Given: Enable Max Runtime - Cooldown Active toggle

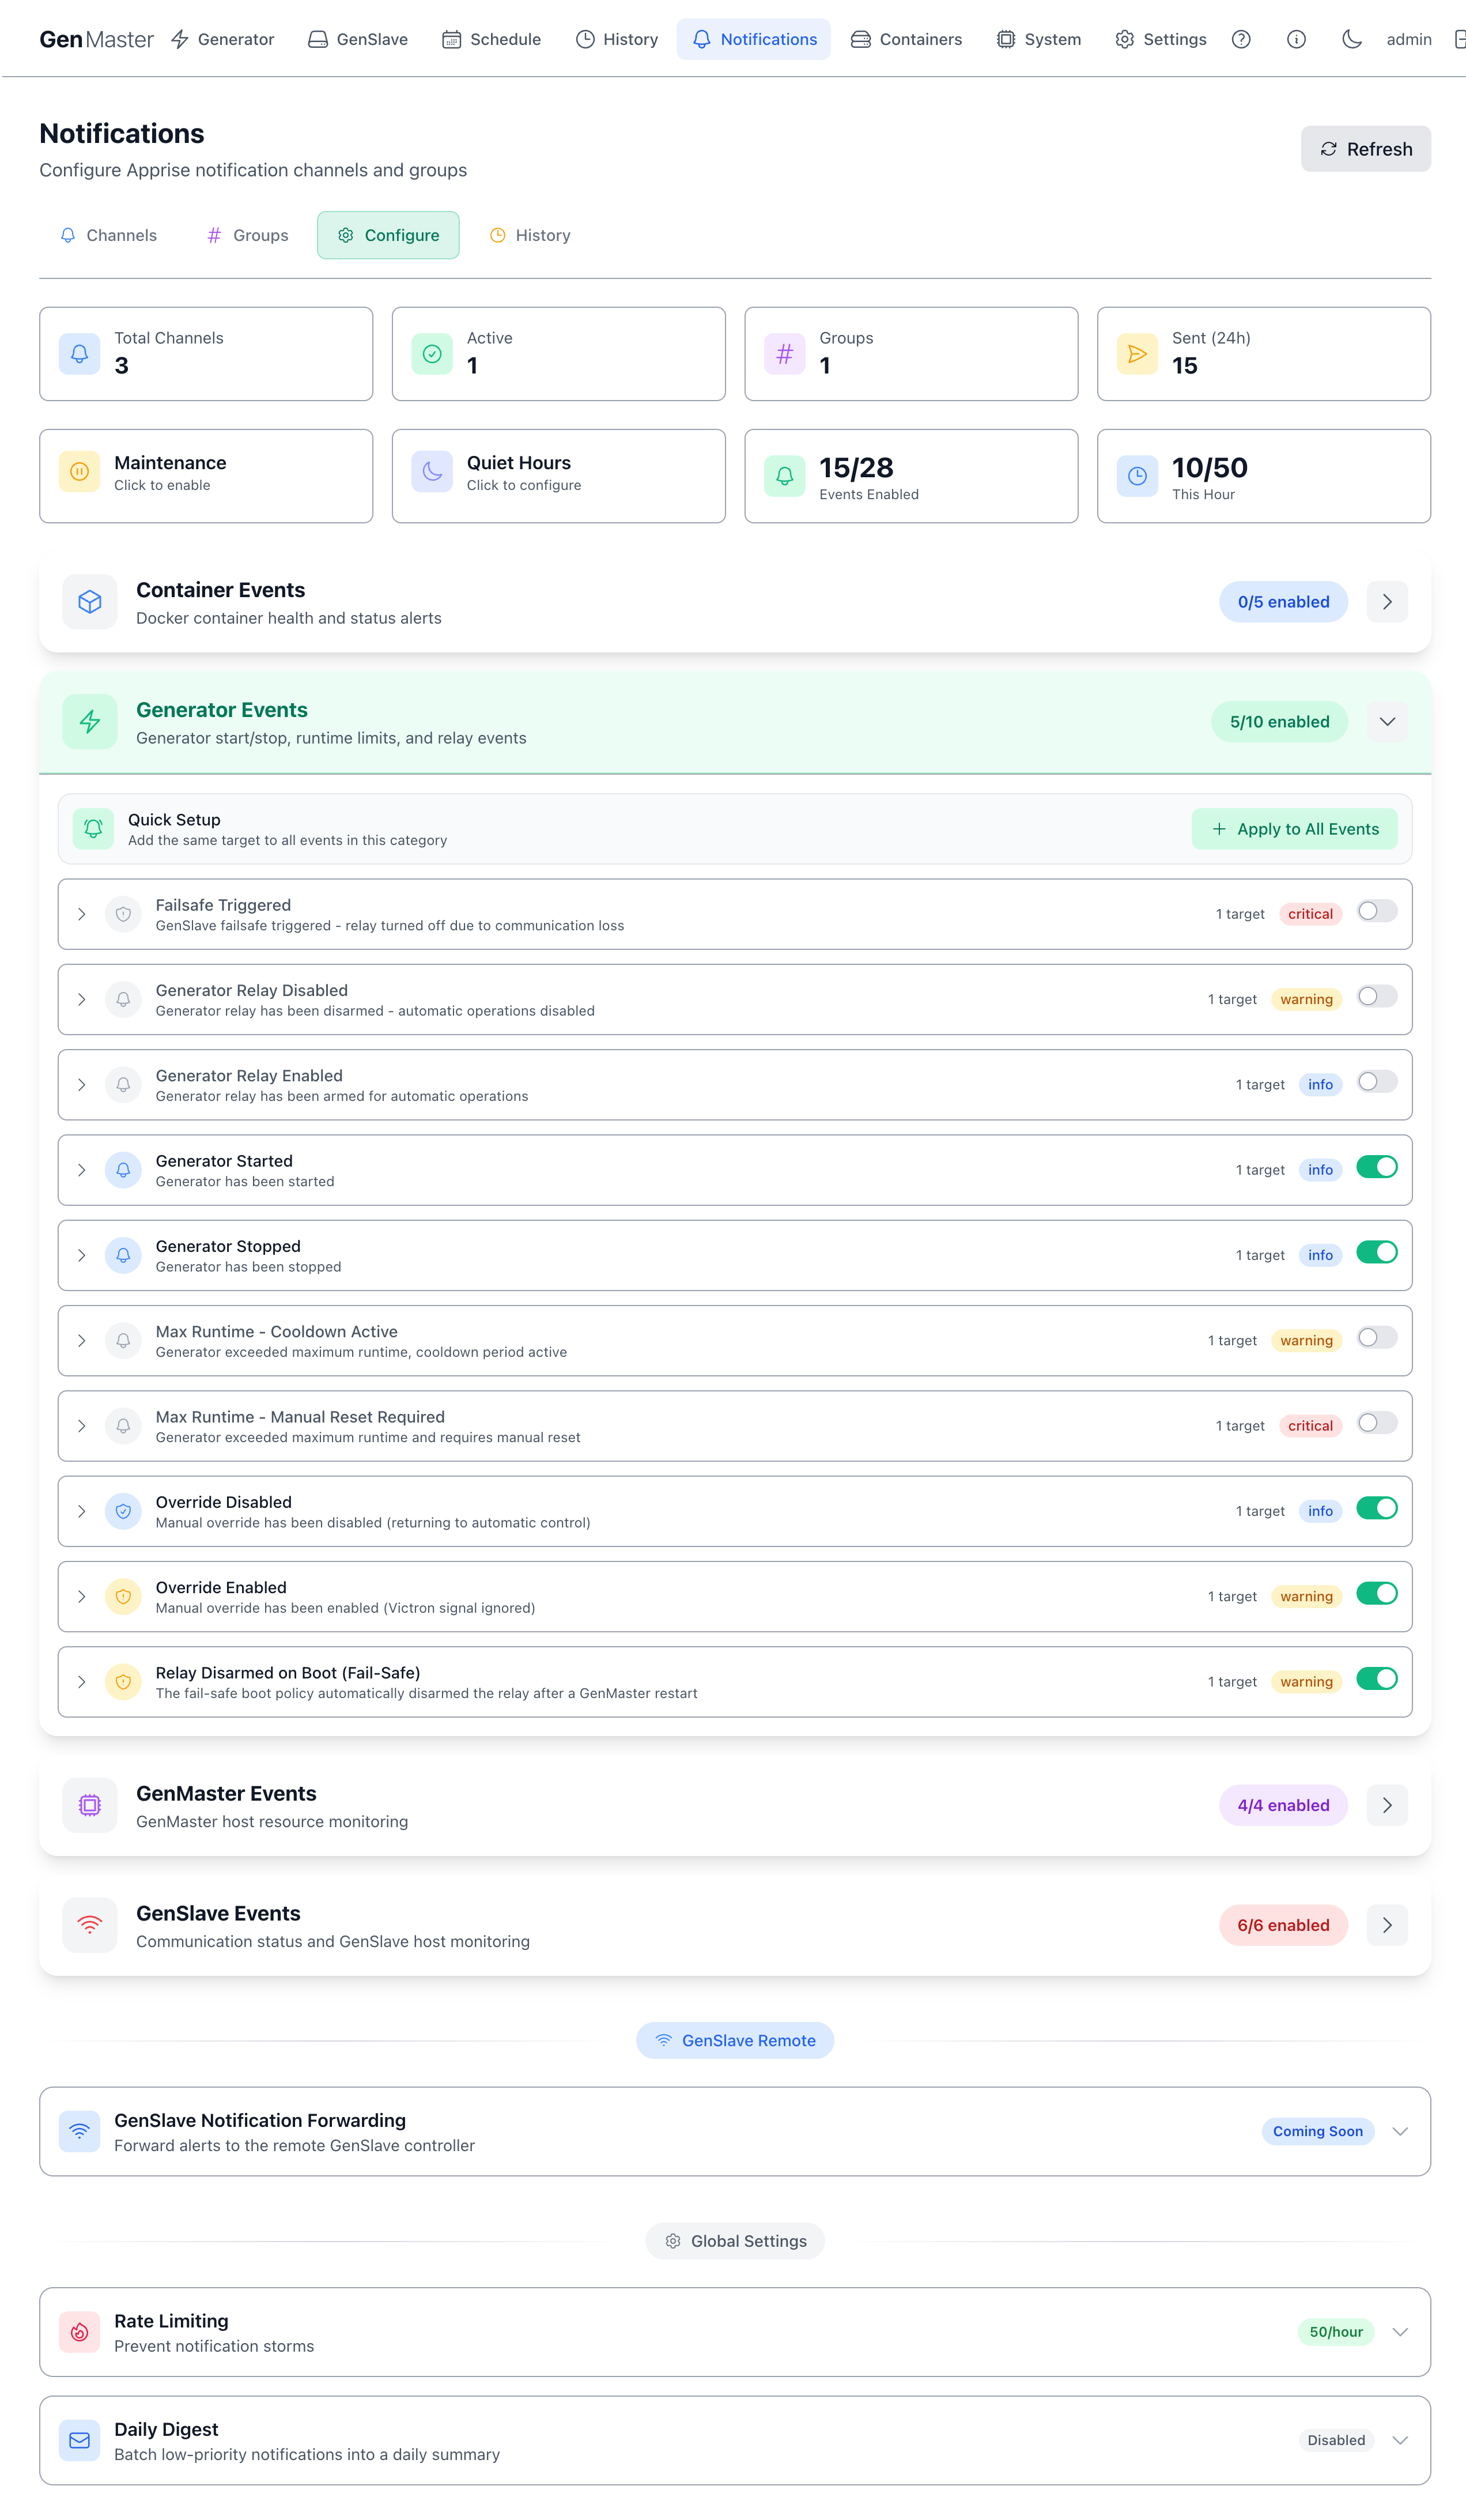Looking at the screenshot, I should pos(1377,1338).
